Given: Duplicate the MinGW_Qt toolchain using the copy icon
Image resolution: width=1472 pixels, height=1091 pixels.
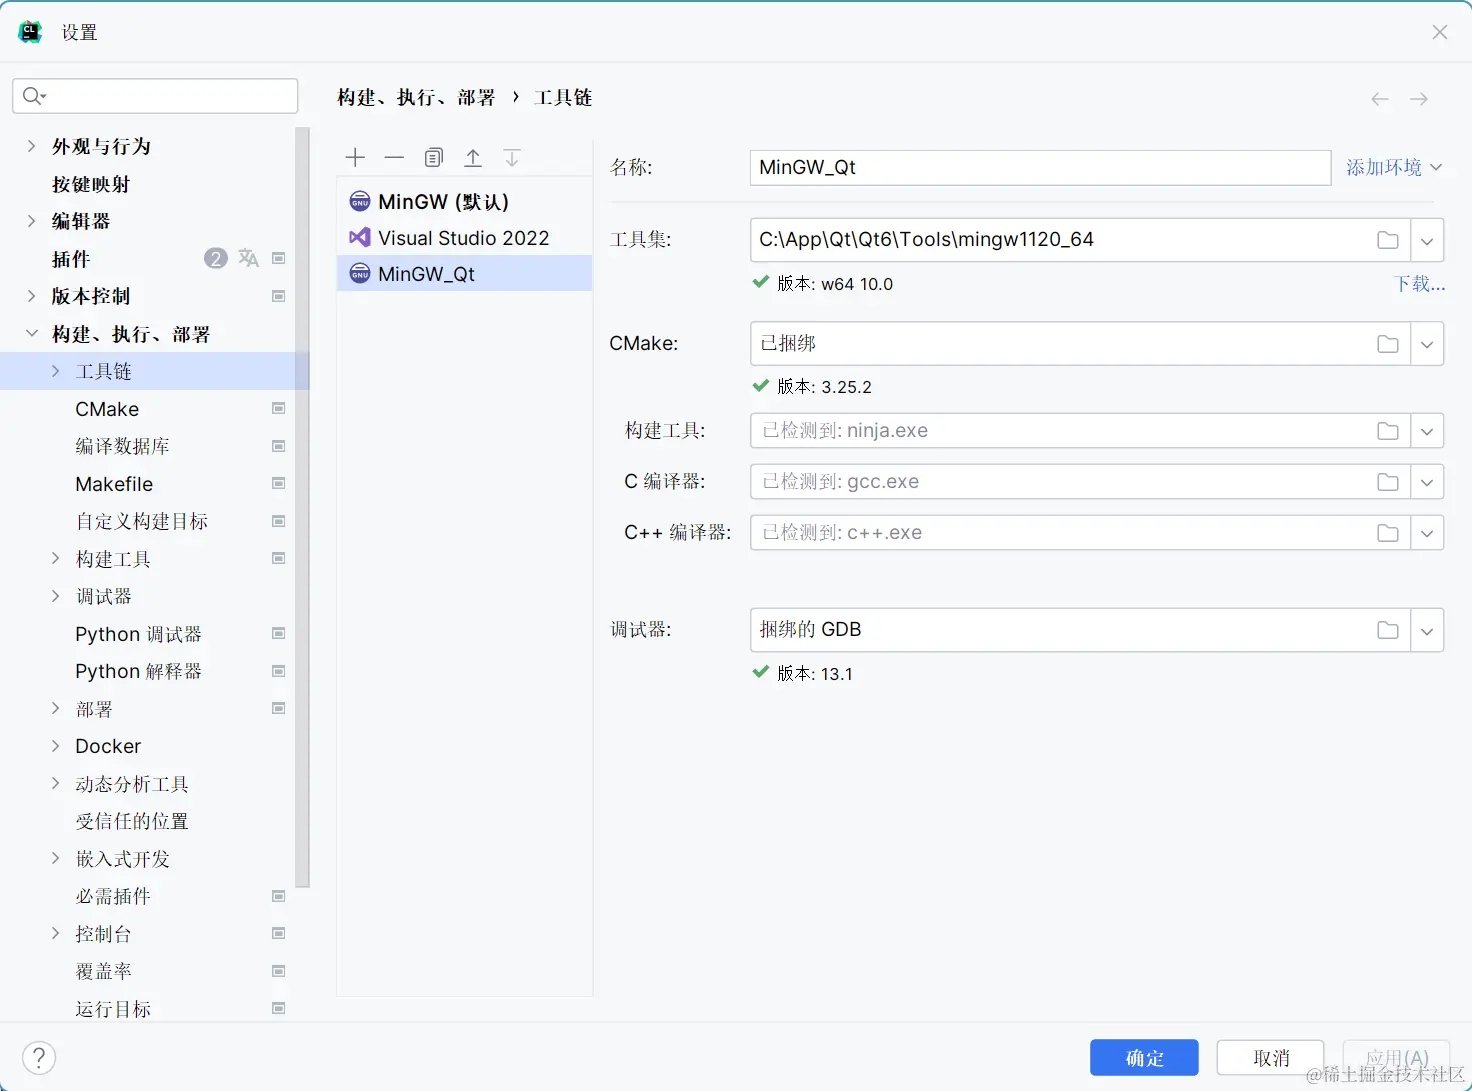Looking at the screenshot, I should pos(433,157).
